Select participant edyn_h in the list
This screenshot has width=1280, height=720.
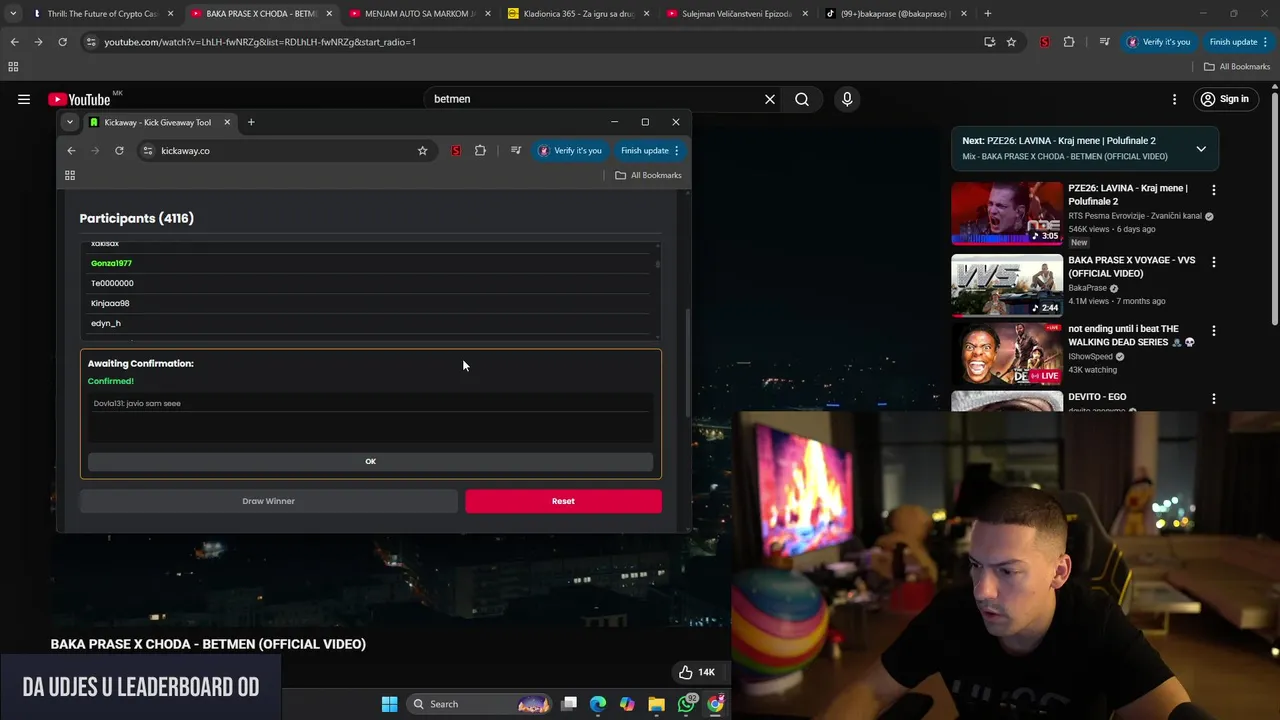(106, 323)
